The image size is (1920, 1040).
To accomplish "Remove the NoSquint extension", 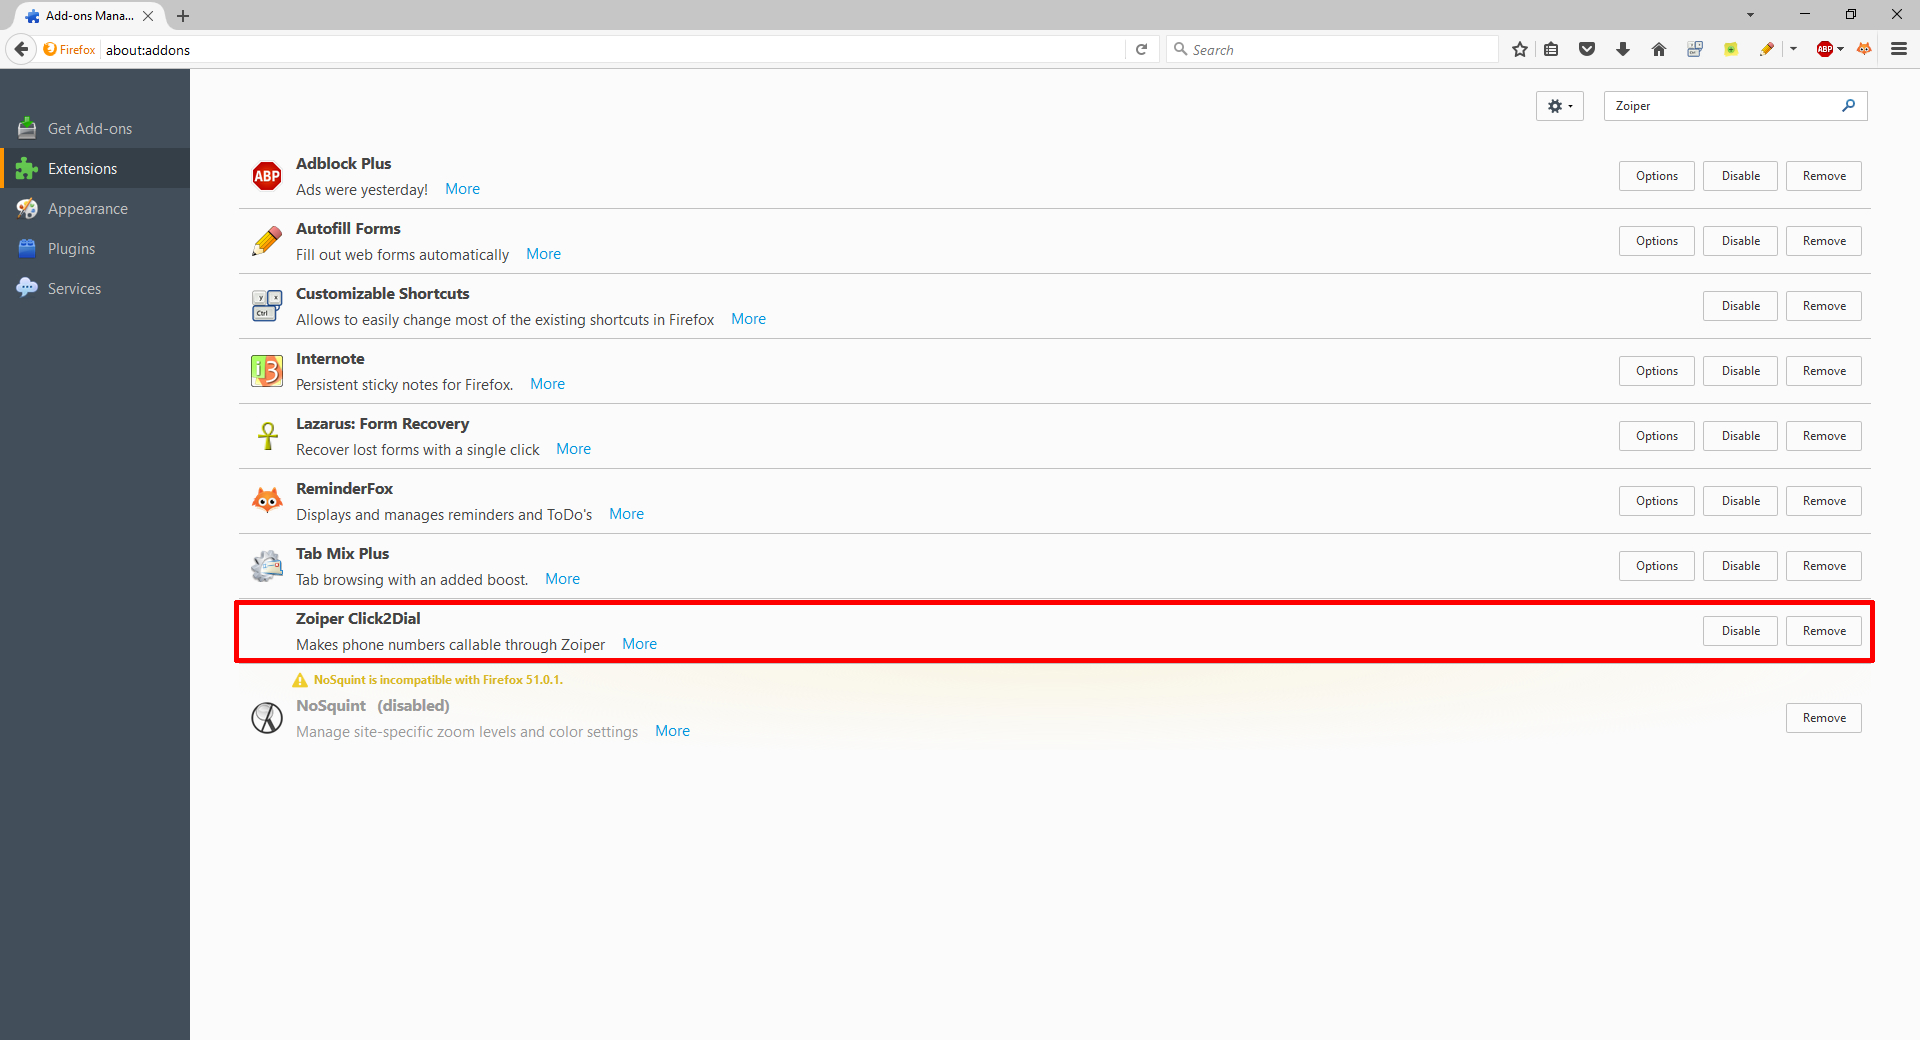I will click(x=1824, y=718).
